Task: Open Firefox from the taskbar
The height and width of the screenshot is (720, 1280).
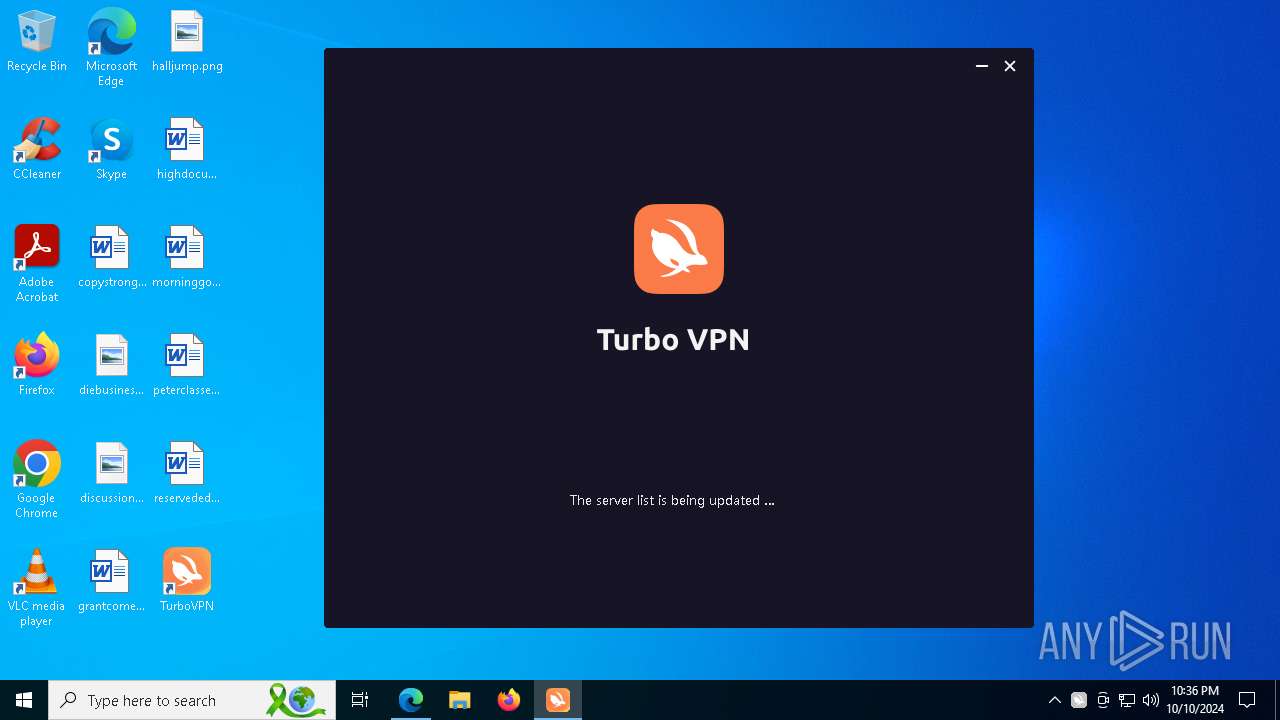Action: (509, 700)
